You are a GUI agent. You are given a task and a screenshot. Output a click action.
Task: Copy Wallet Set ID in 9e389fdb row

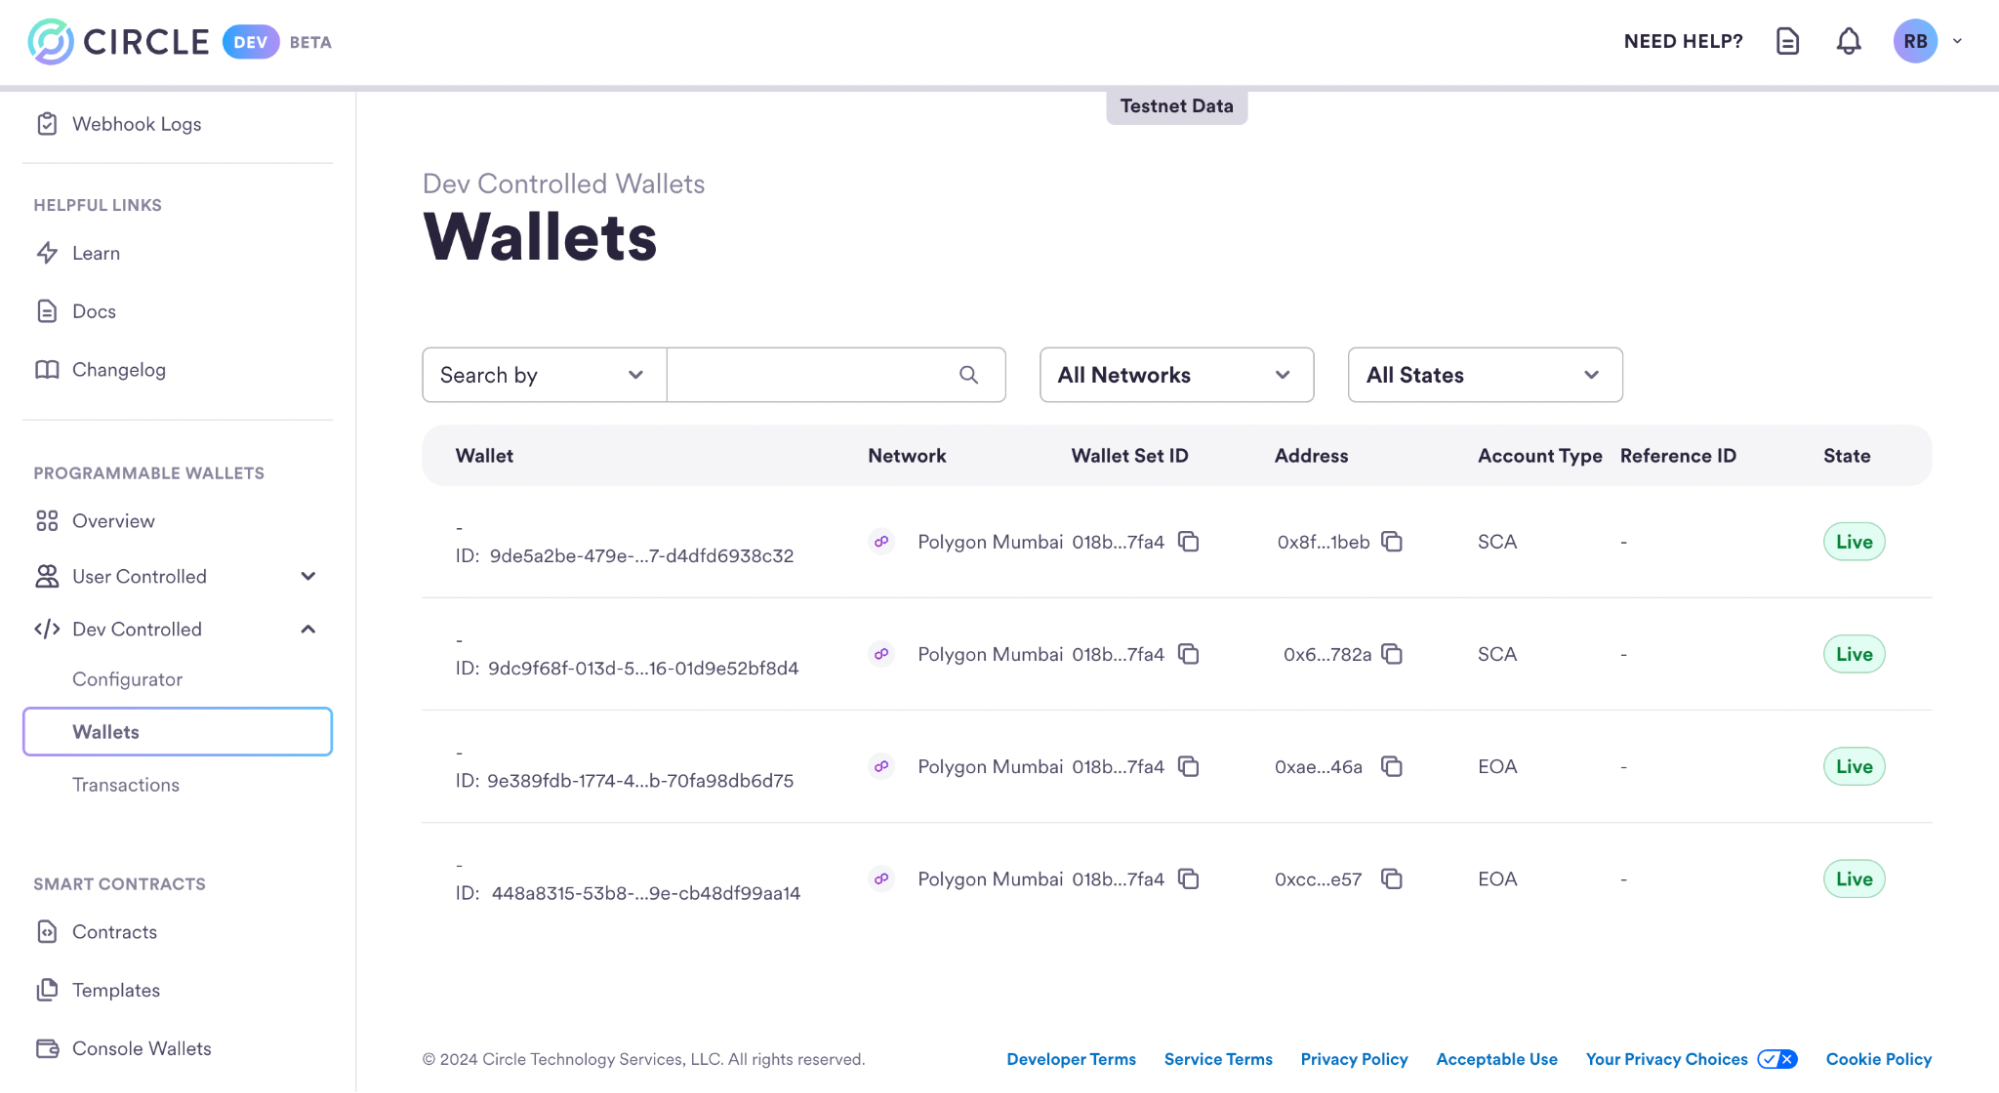(x=1188, y=766)
